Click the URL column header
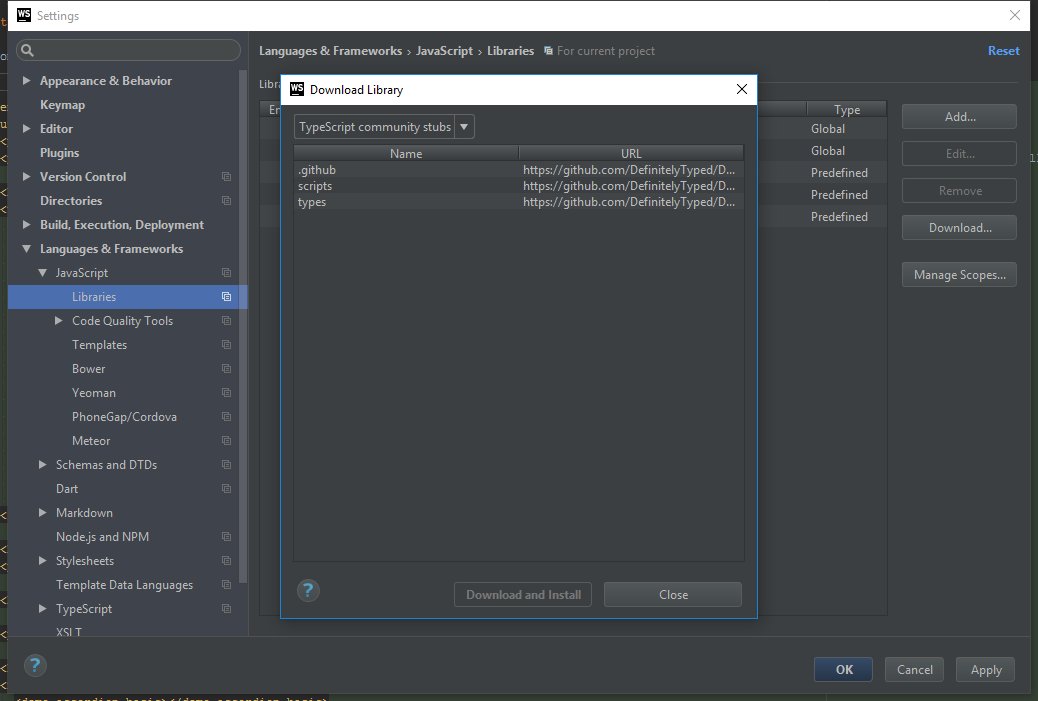Viewport: 1038px width, 701px height. point(631,154)
